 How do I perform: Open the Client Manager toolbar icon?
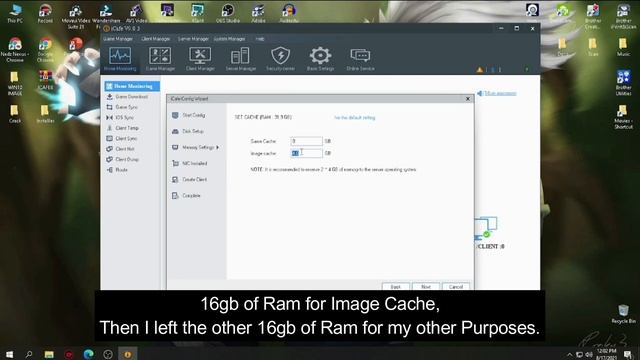click(200, 59)
